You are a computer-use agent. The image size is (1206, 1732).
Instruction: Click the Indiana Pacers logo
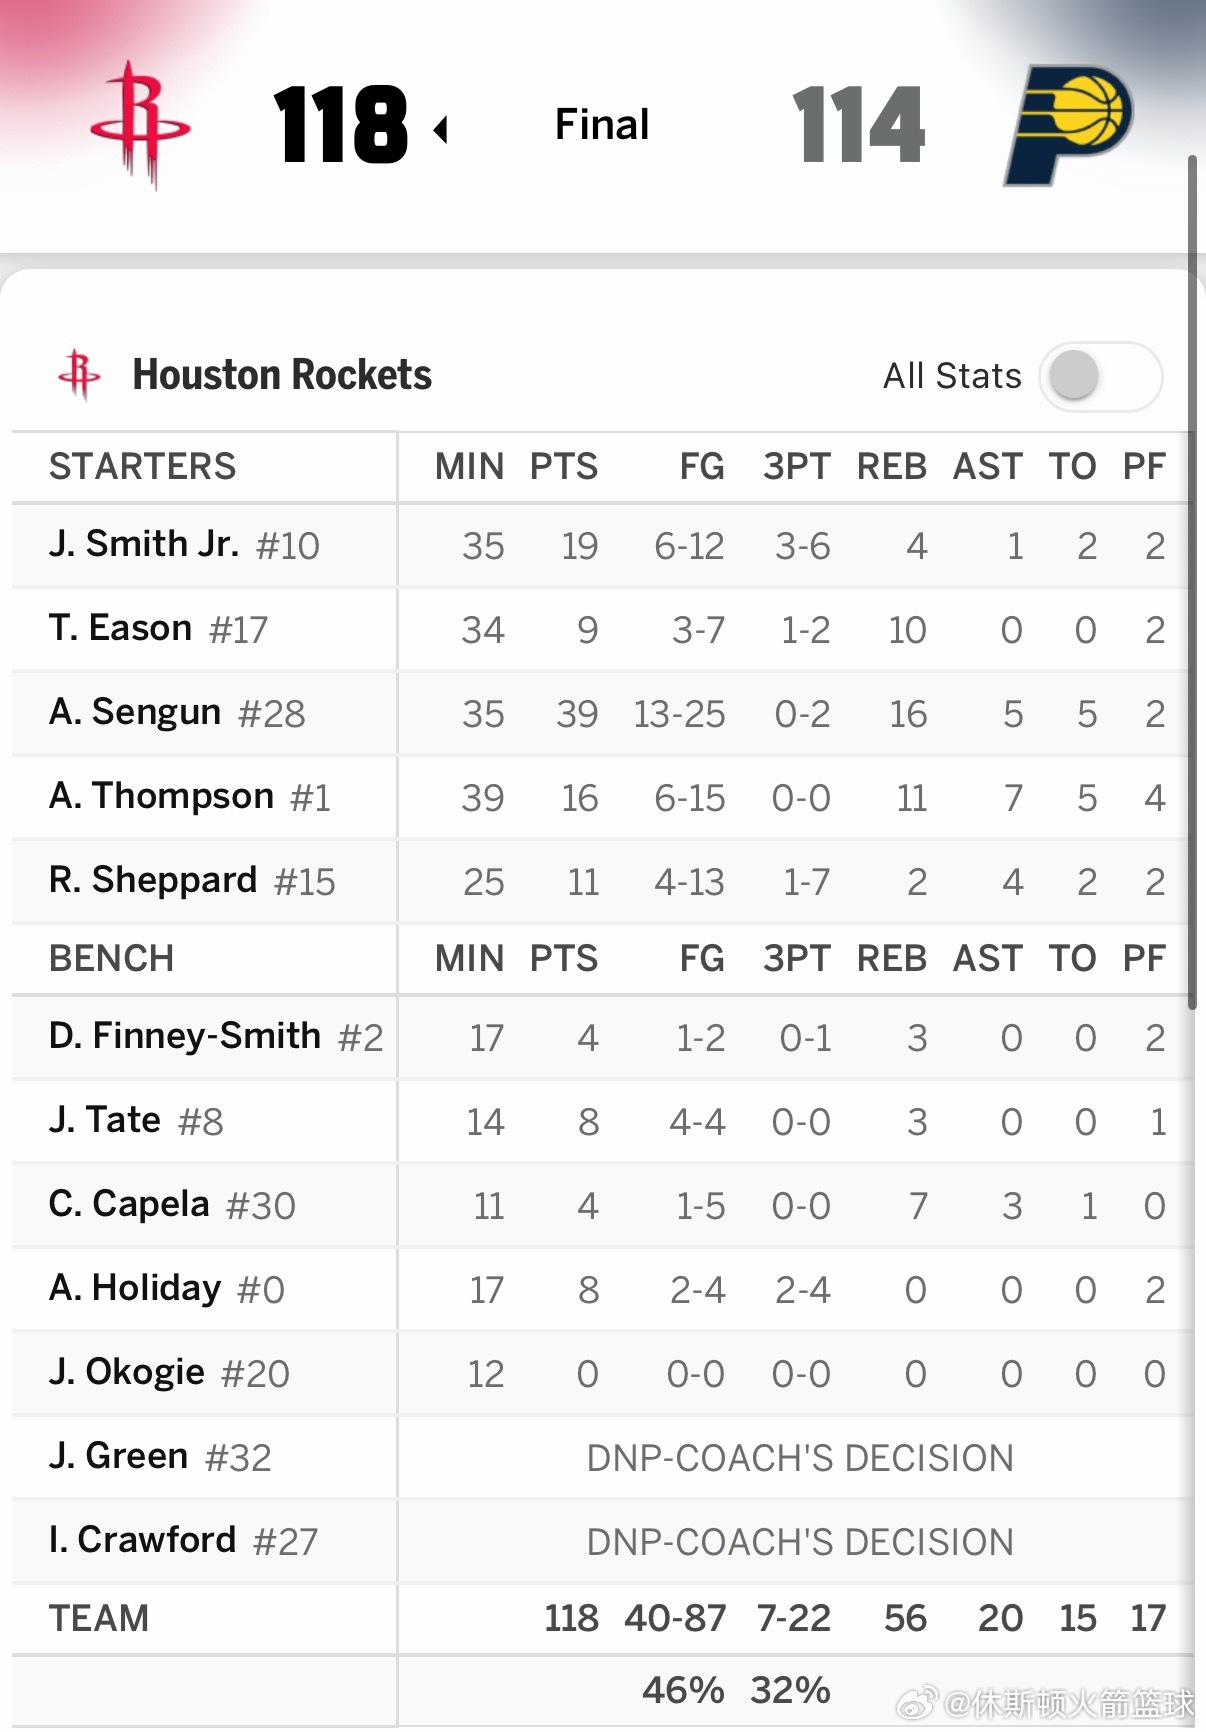1068,125
